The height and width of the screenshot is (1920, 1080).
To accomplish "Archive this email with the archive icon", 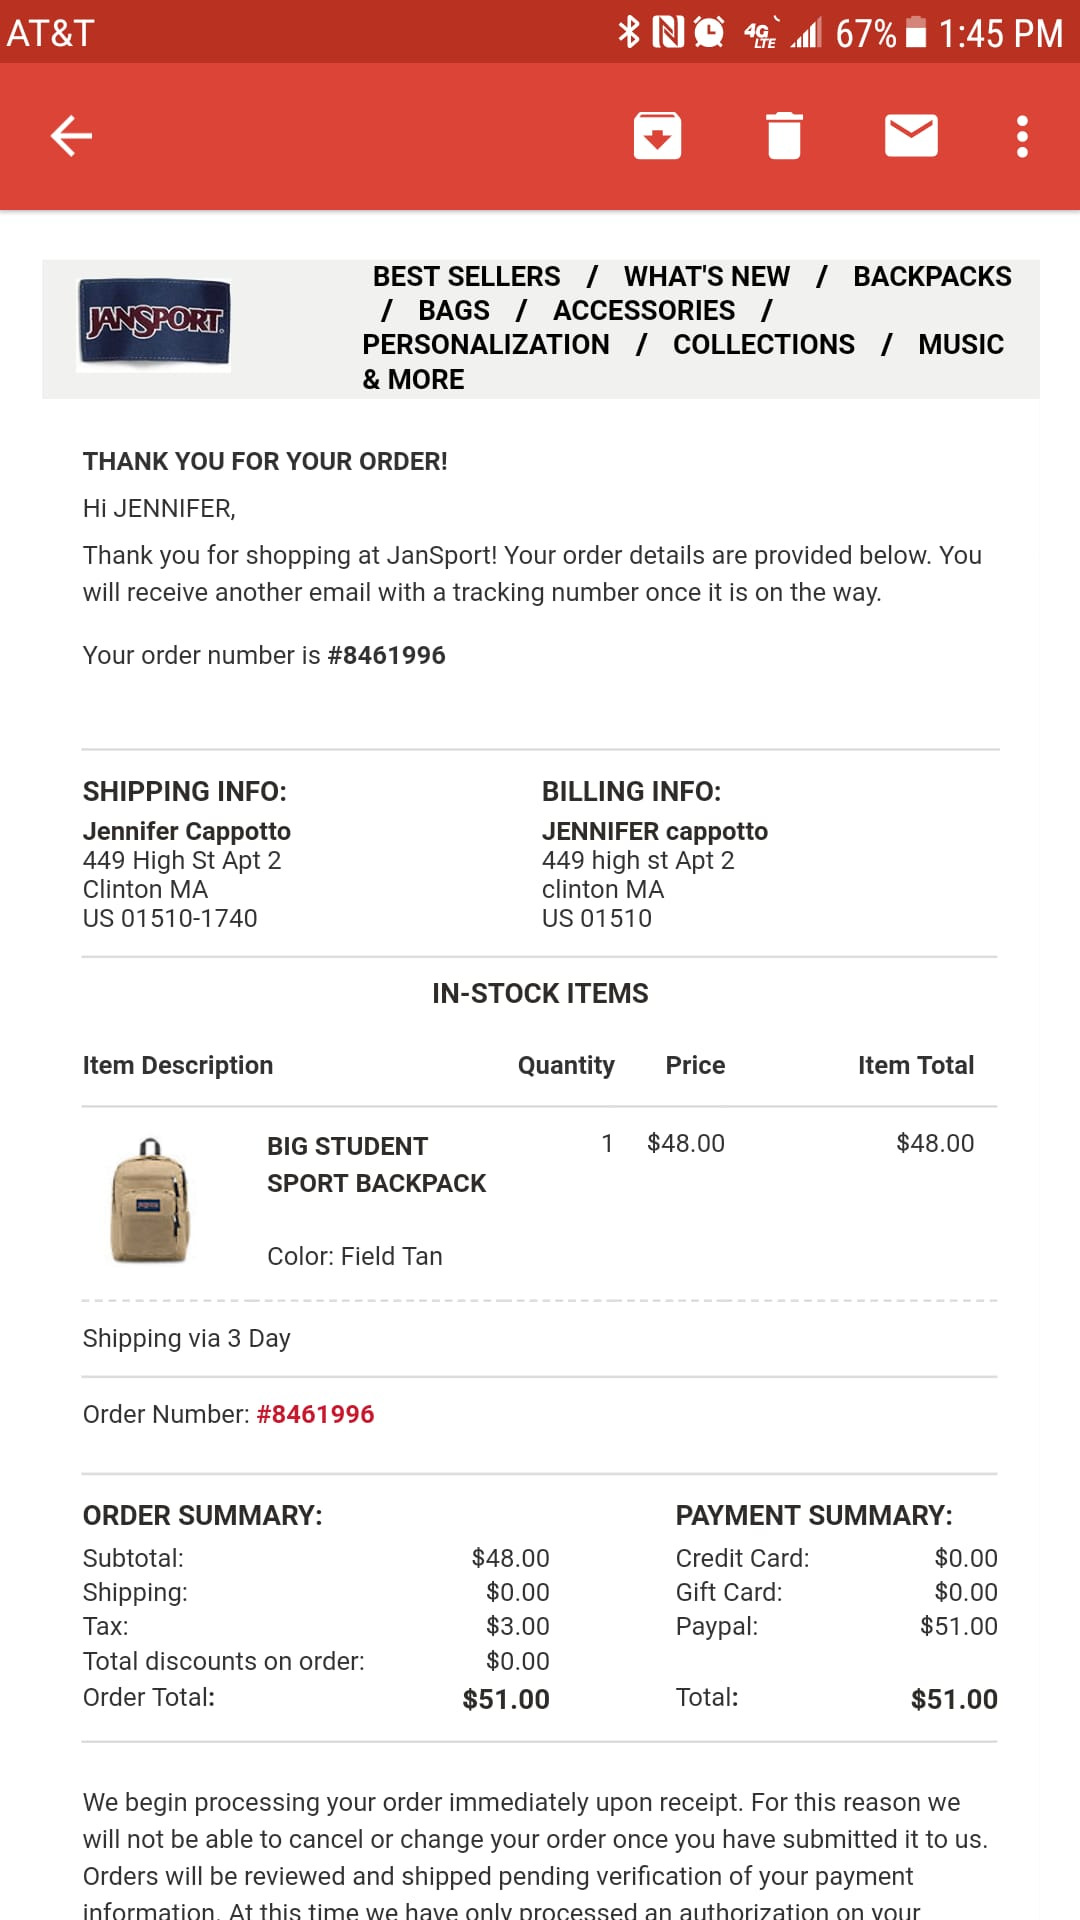I will click(657, 136).
